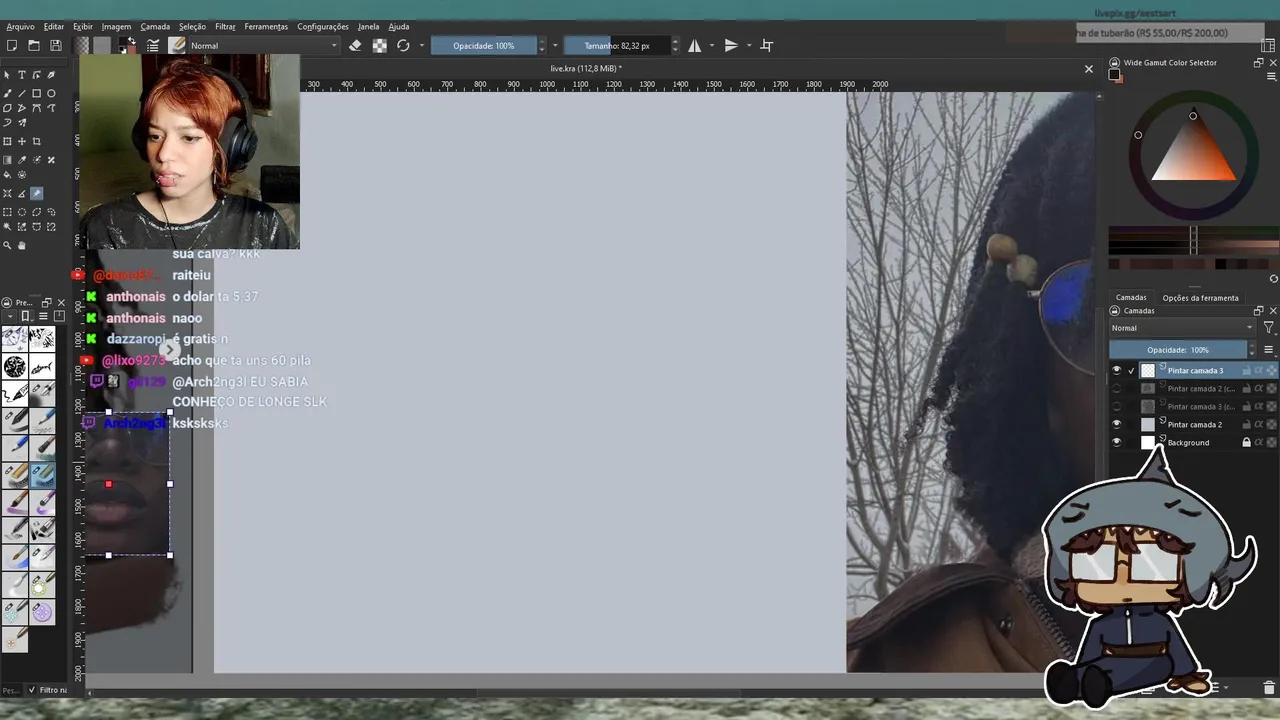This screenshot has height=720, width=1280.
Task: Open the fill patterns button
Action: (x=102, y=45)
